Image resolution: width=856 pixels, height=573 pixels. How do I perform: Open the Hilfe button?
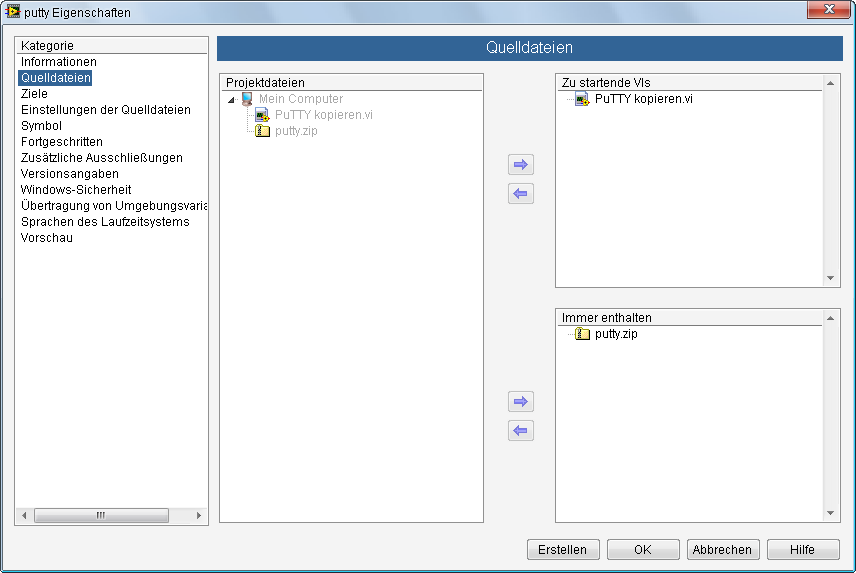[803, 550]
